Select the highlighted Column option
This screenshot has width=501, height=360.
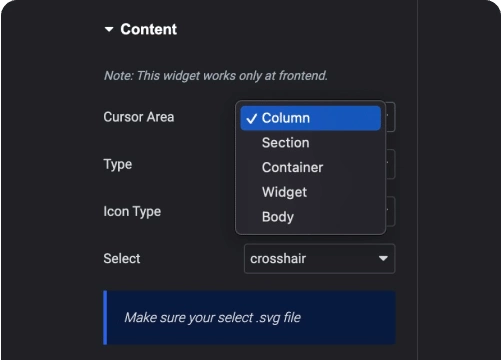click(310, 118)
